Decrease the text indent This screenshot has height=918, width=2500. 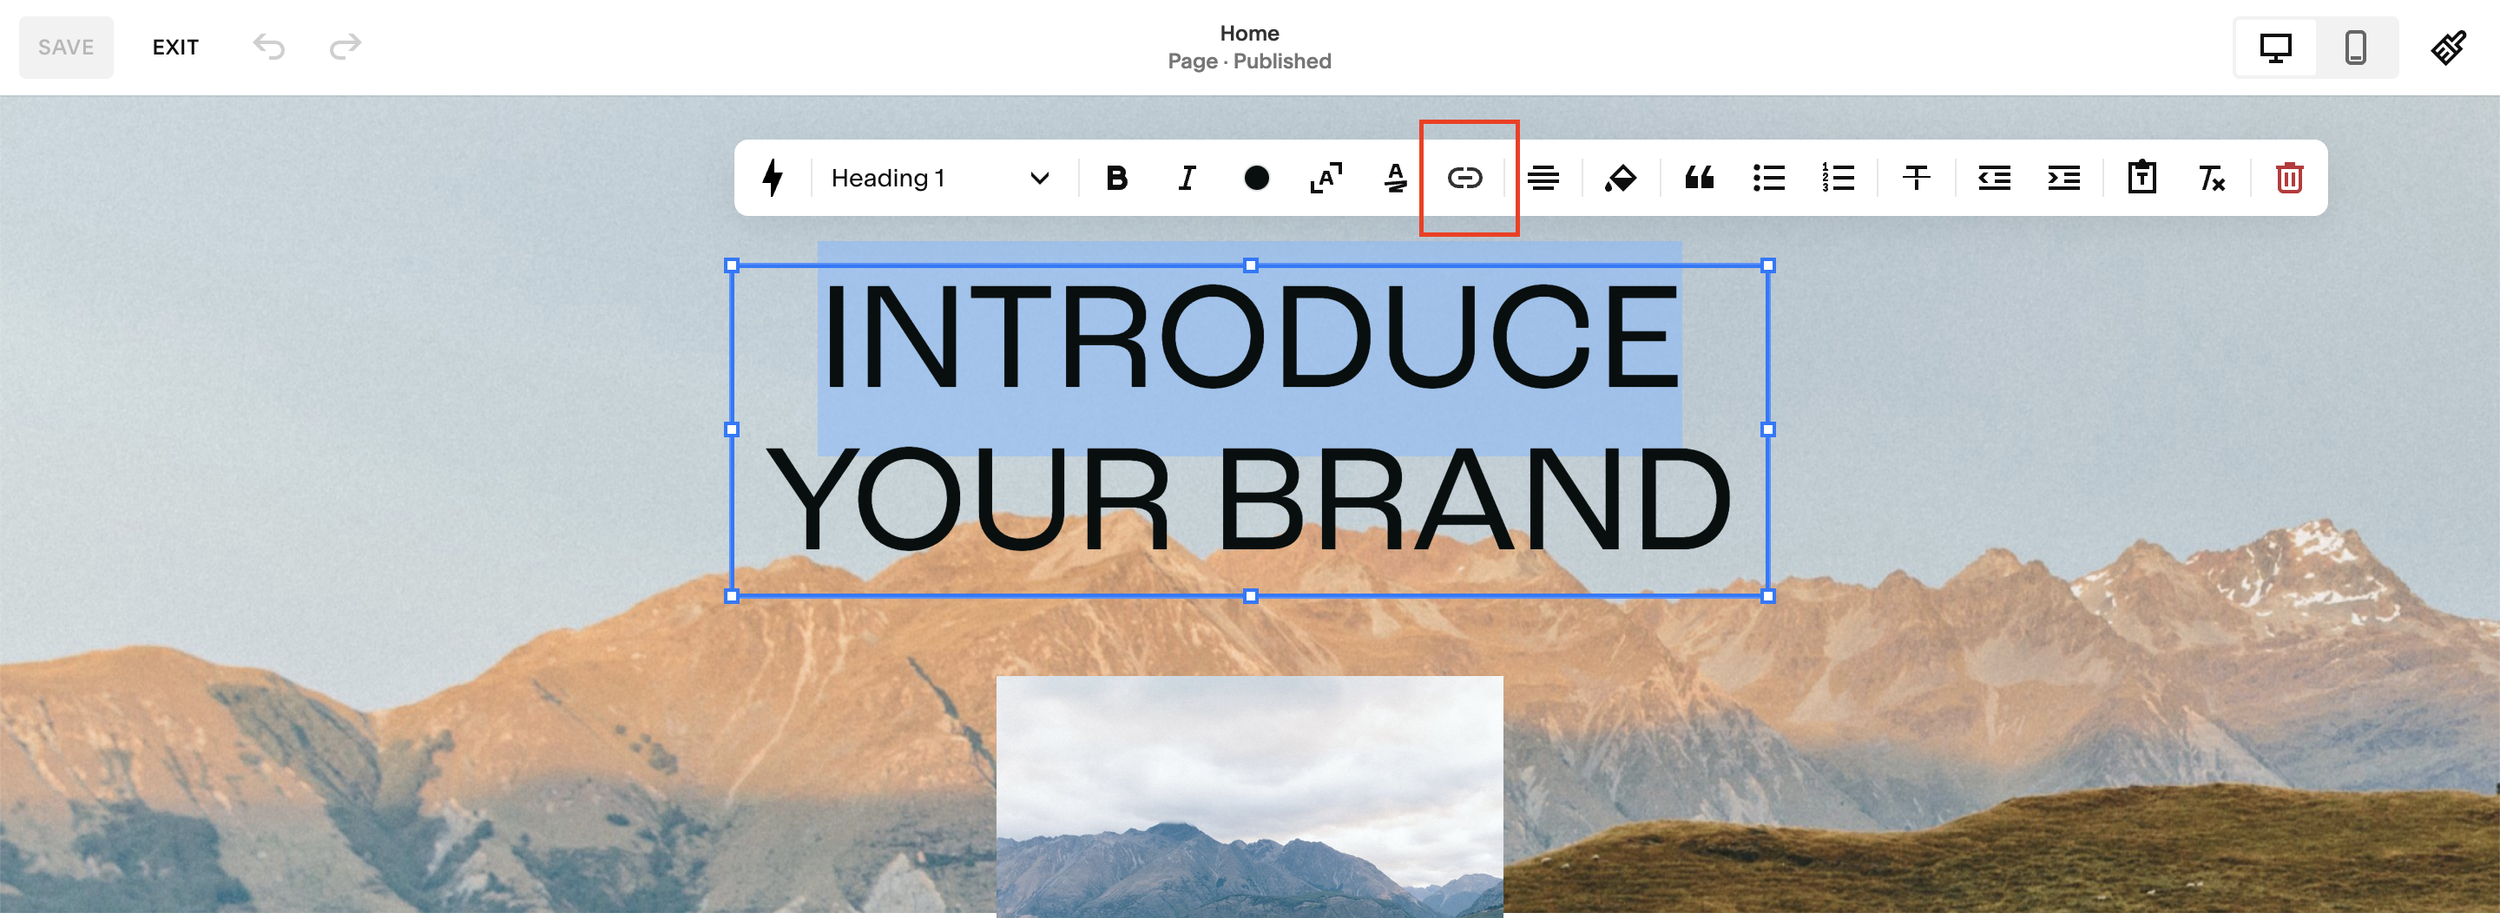pos(1994,178)
